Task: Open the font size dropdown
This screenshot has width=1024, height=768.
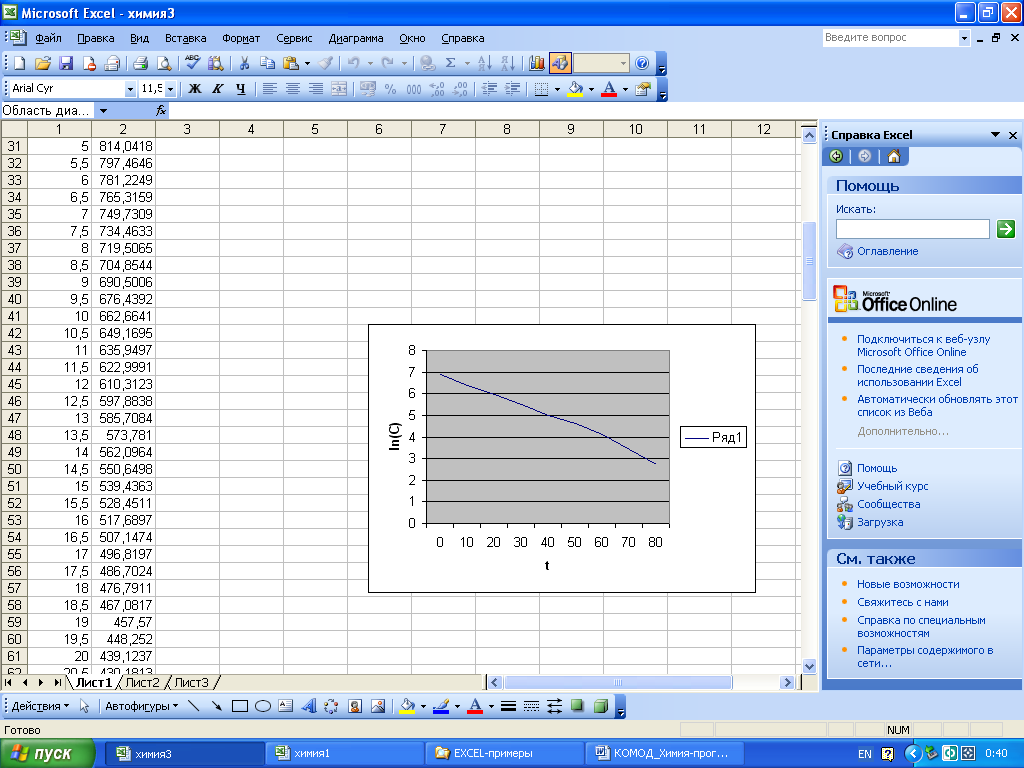Action: 171,89
